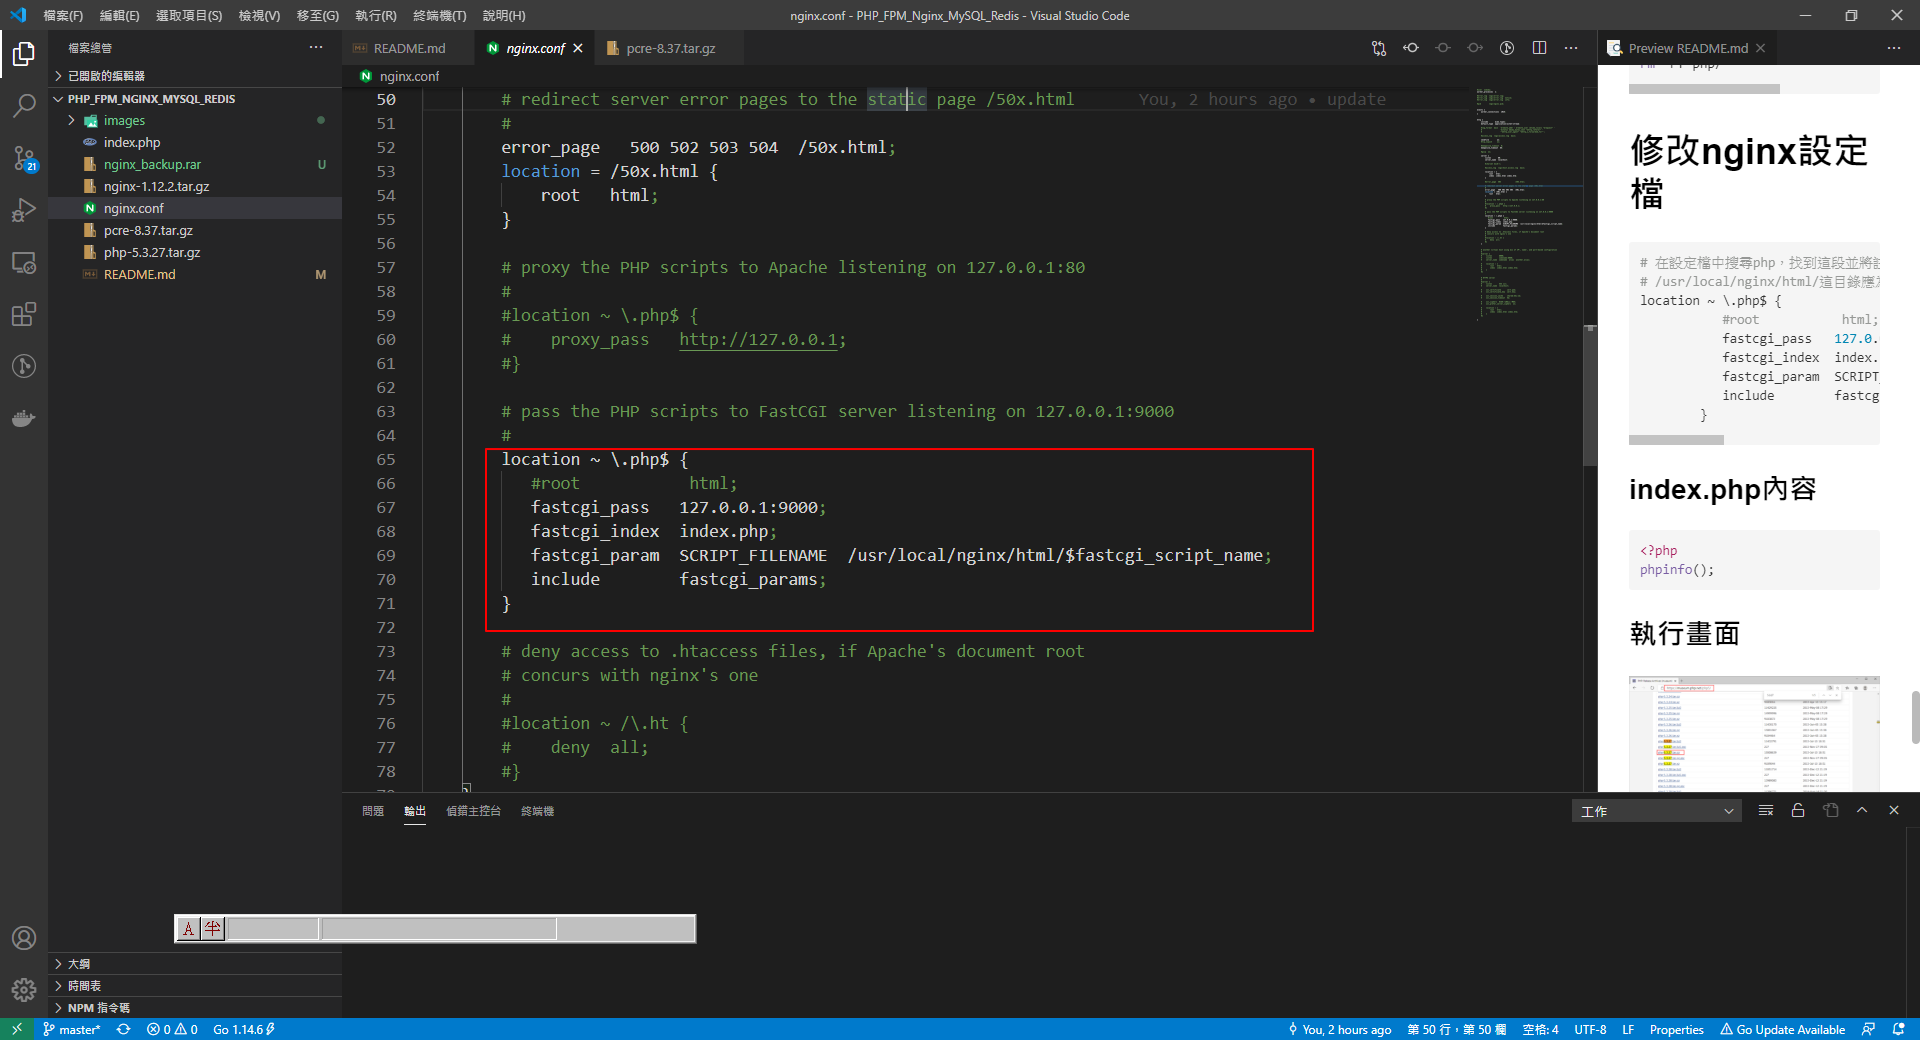Open the Selection menu
The width and height of the screenshot is (1920, 1040).
tap(189, 15)
